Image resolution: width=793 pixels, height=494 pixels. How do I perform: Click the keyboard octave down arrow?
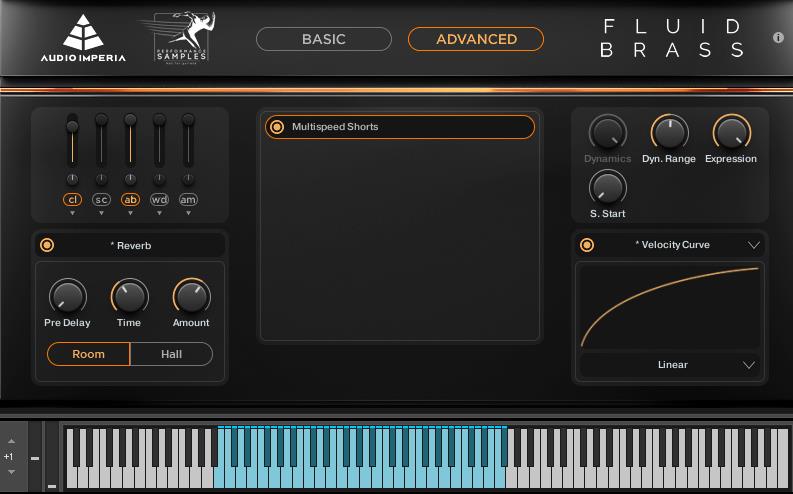pyautogui.click(x=11, y=472)
